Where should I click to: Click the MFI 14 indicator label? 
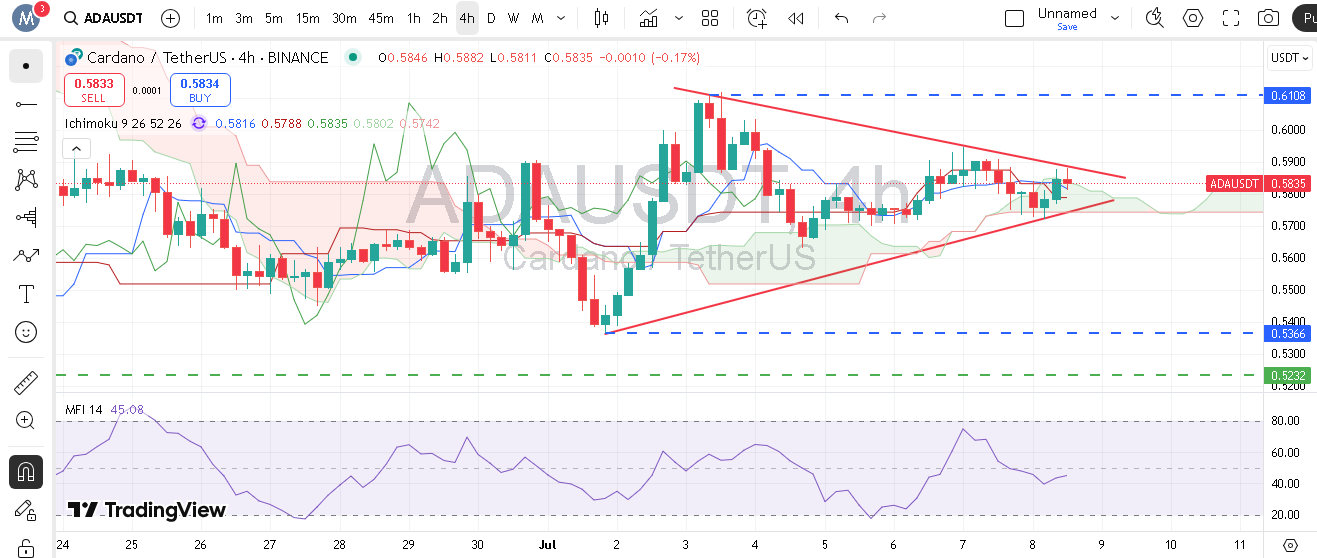point(84,409)
